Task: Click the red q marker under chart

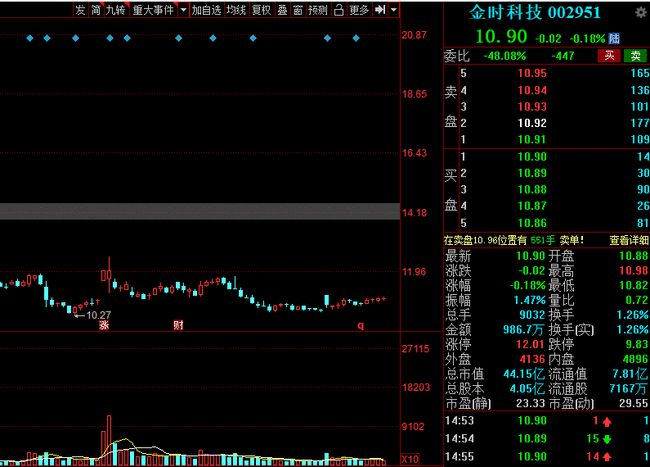Action: (x=361, y=325)
